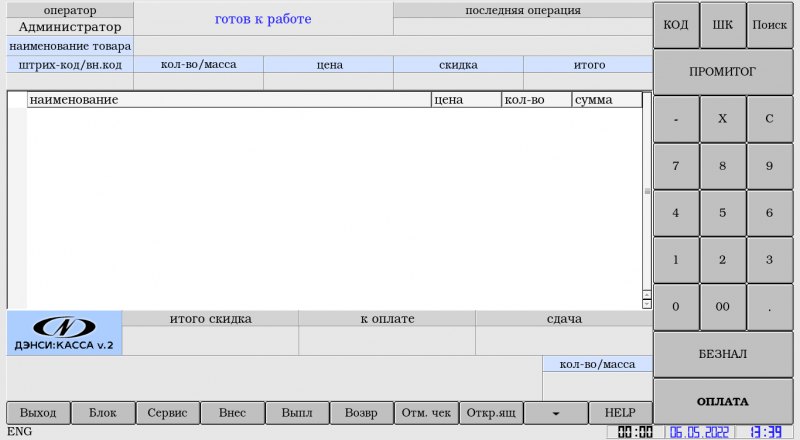Click the 13:39 clock display
The height and width of the screenshot is (440, 800).
pos(766,432)
